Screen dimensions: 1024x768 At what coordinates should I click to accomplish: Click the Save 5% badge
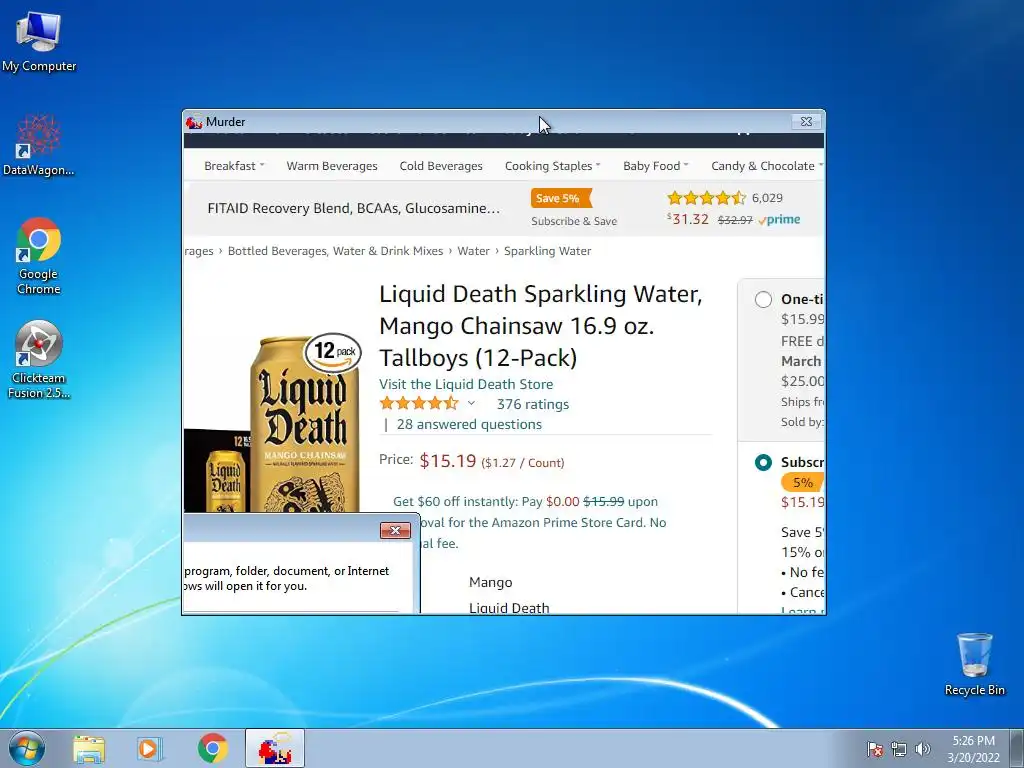tap(560, 198)
